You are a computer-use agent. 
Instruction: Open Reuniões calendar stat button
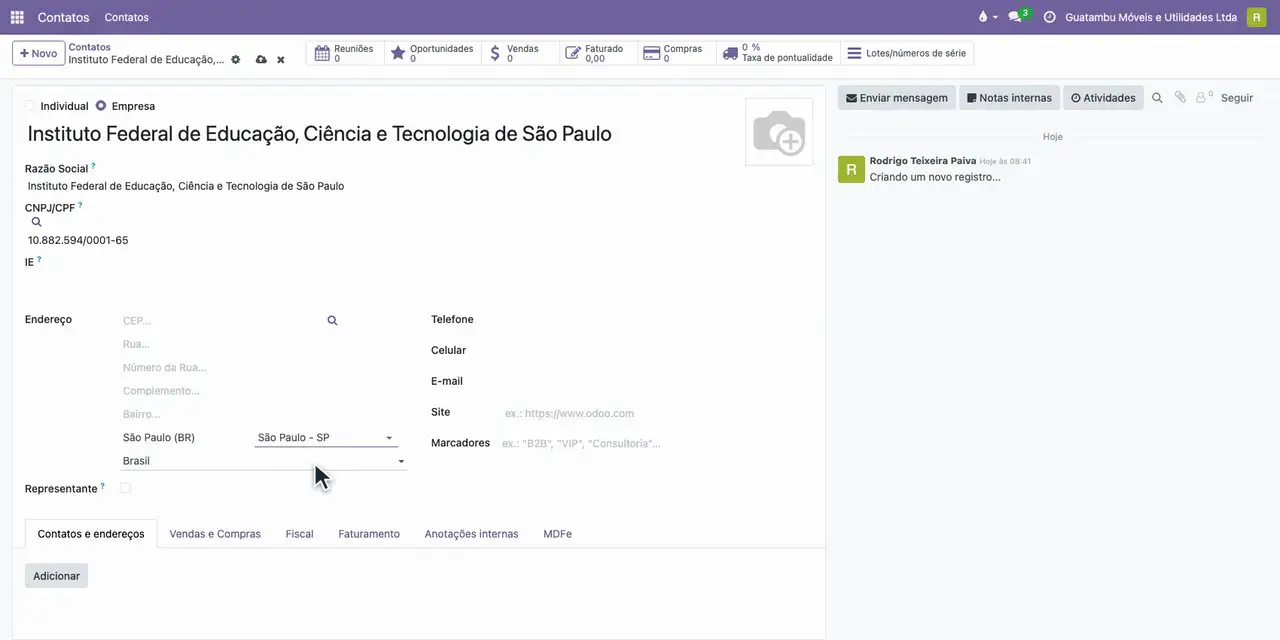coord(344,53)
